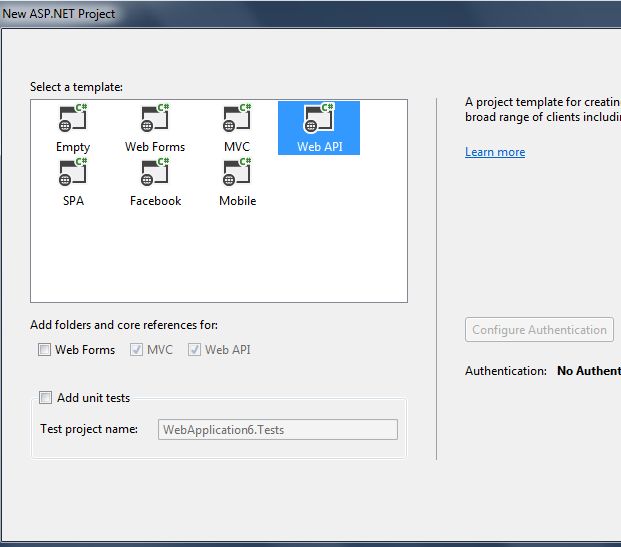
Task: Click the 'Test project name:' label
Action: coord(89,429)
